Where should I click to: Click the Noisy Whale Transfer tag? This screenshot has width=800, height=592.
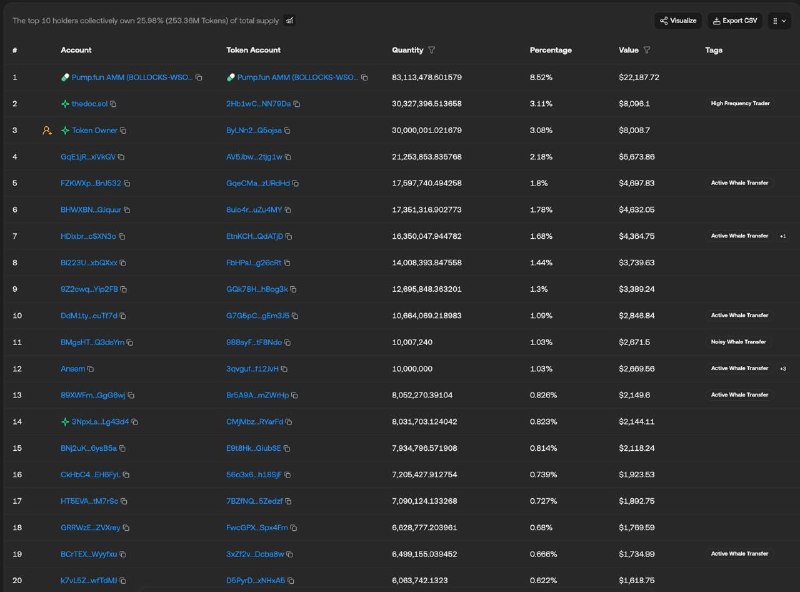738,342
